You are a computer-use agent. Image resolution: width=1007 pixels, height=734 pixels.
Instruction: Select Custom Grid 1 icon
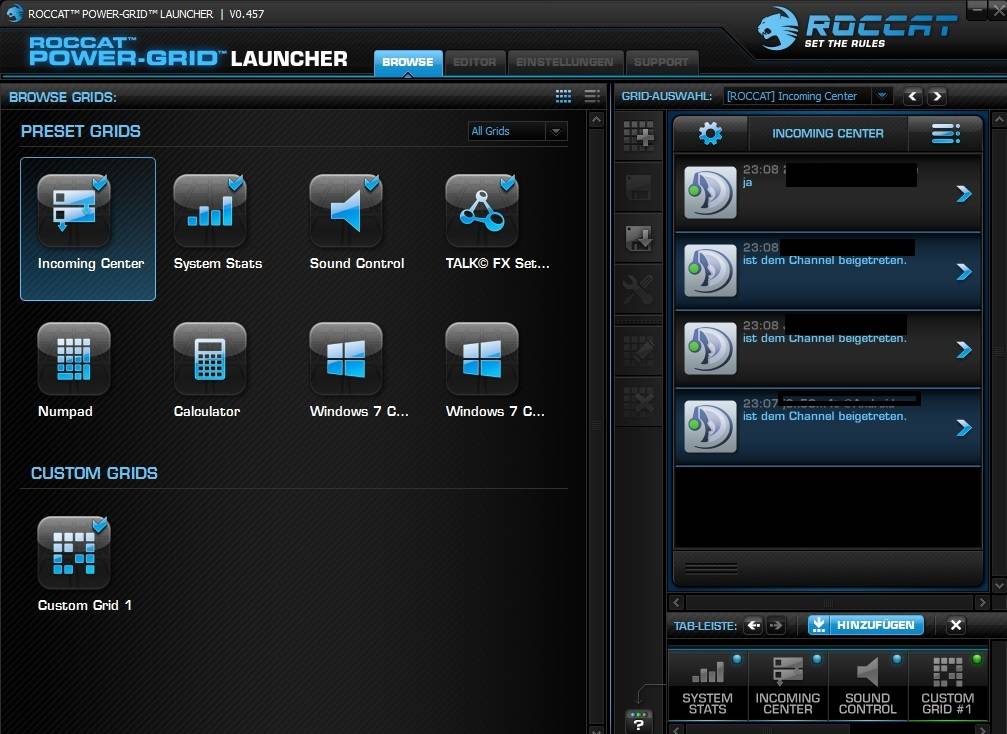pos(74,552)
